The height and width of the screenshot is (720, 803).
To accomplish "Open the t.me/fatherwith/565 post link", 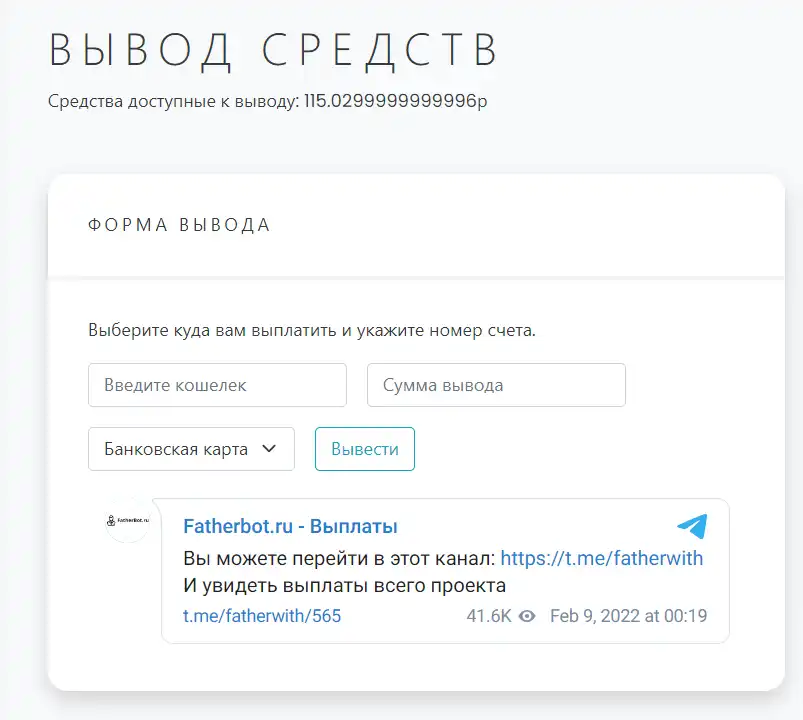I will (x=262, y=616).
